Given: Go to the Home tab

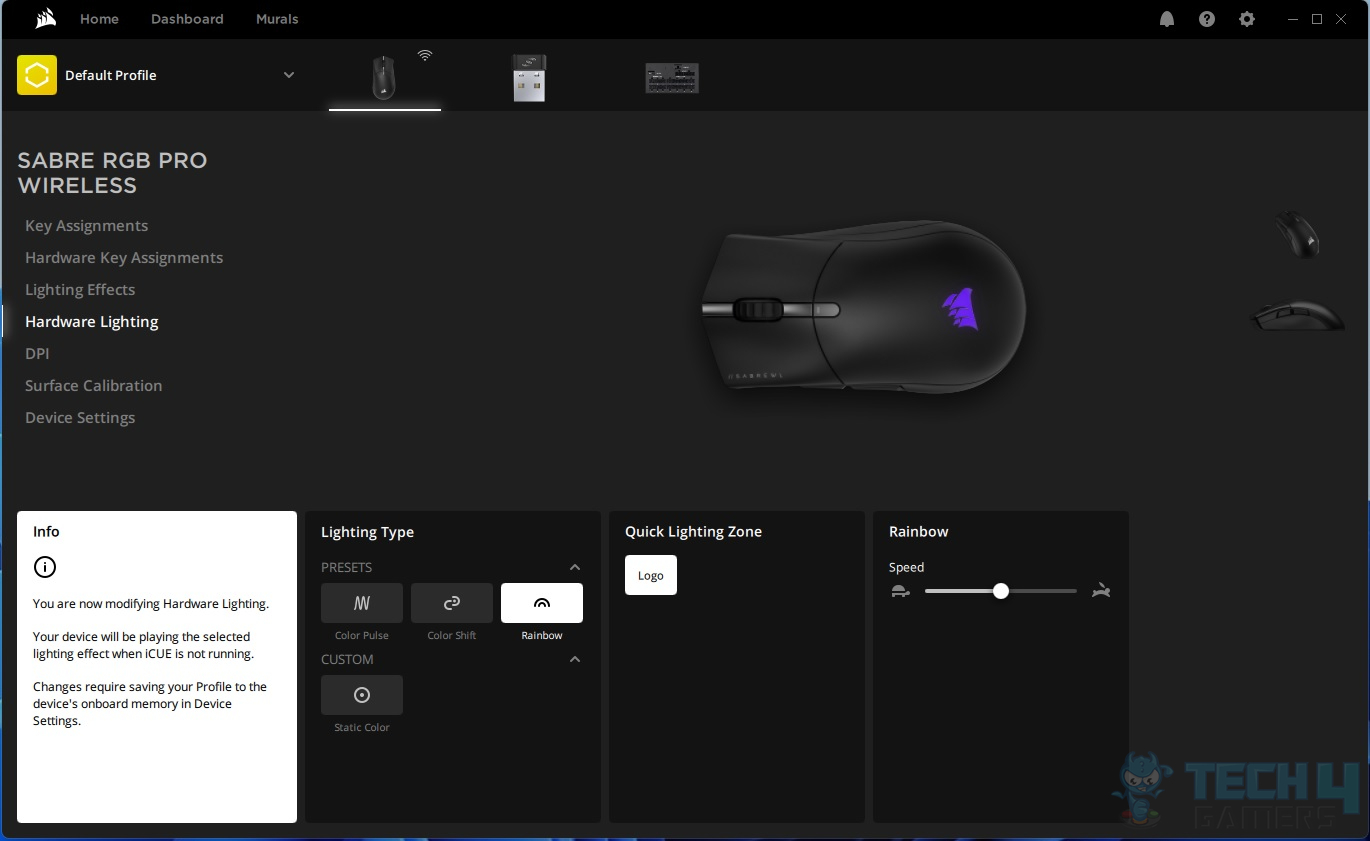Looking at the screenshot, I should point(99,19).
